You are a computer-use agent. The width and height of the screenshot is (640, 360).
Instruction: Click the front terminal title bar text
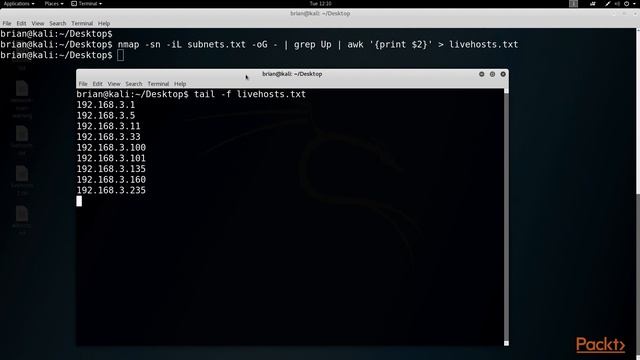292,74
